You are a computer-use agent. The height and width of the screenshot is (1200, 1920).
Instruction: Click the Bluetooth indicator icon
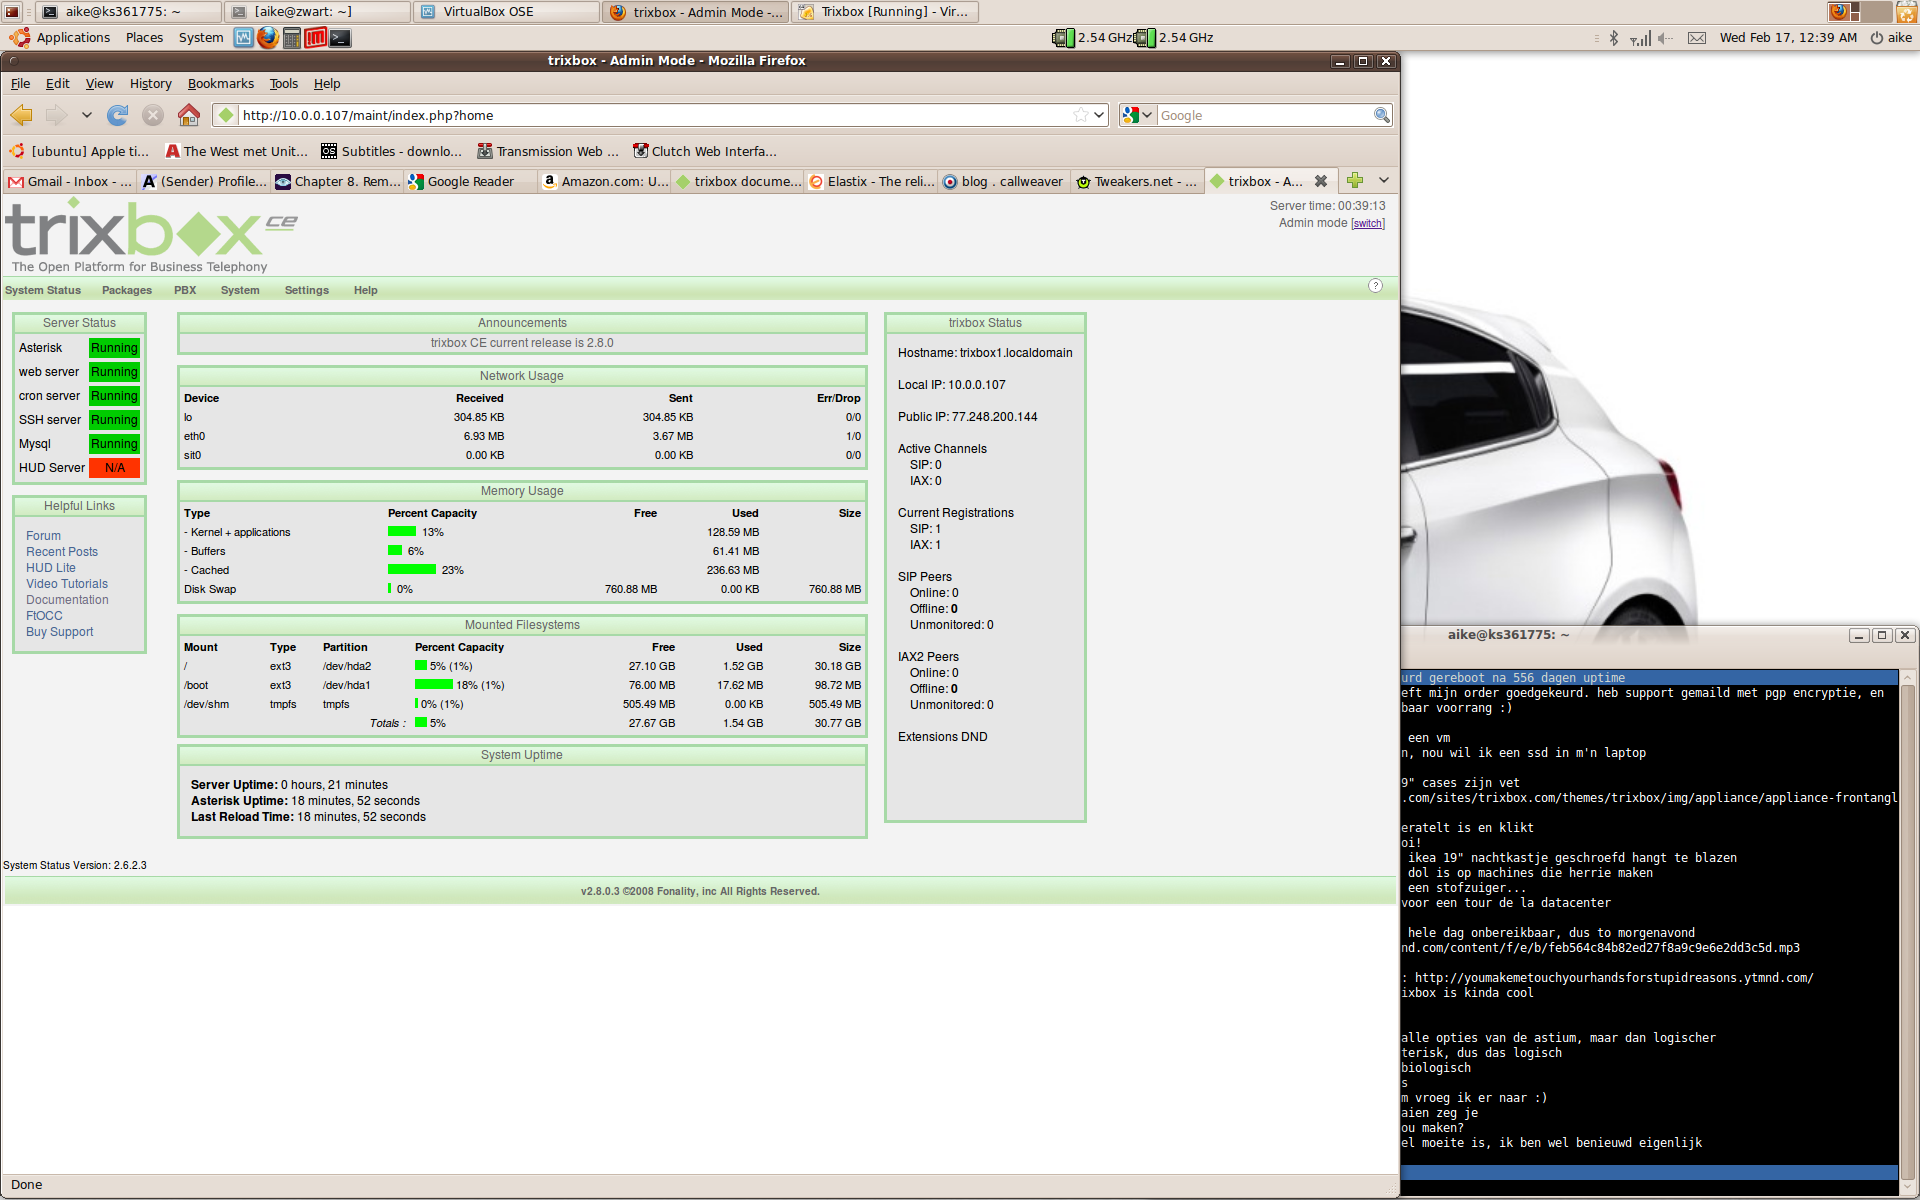[1613, 38]
